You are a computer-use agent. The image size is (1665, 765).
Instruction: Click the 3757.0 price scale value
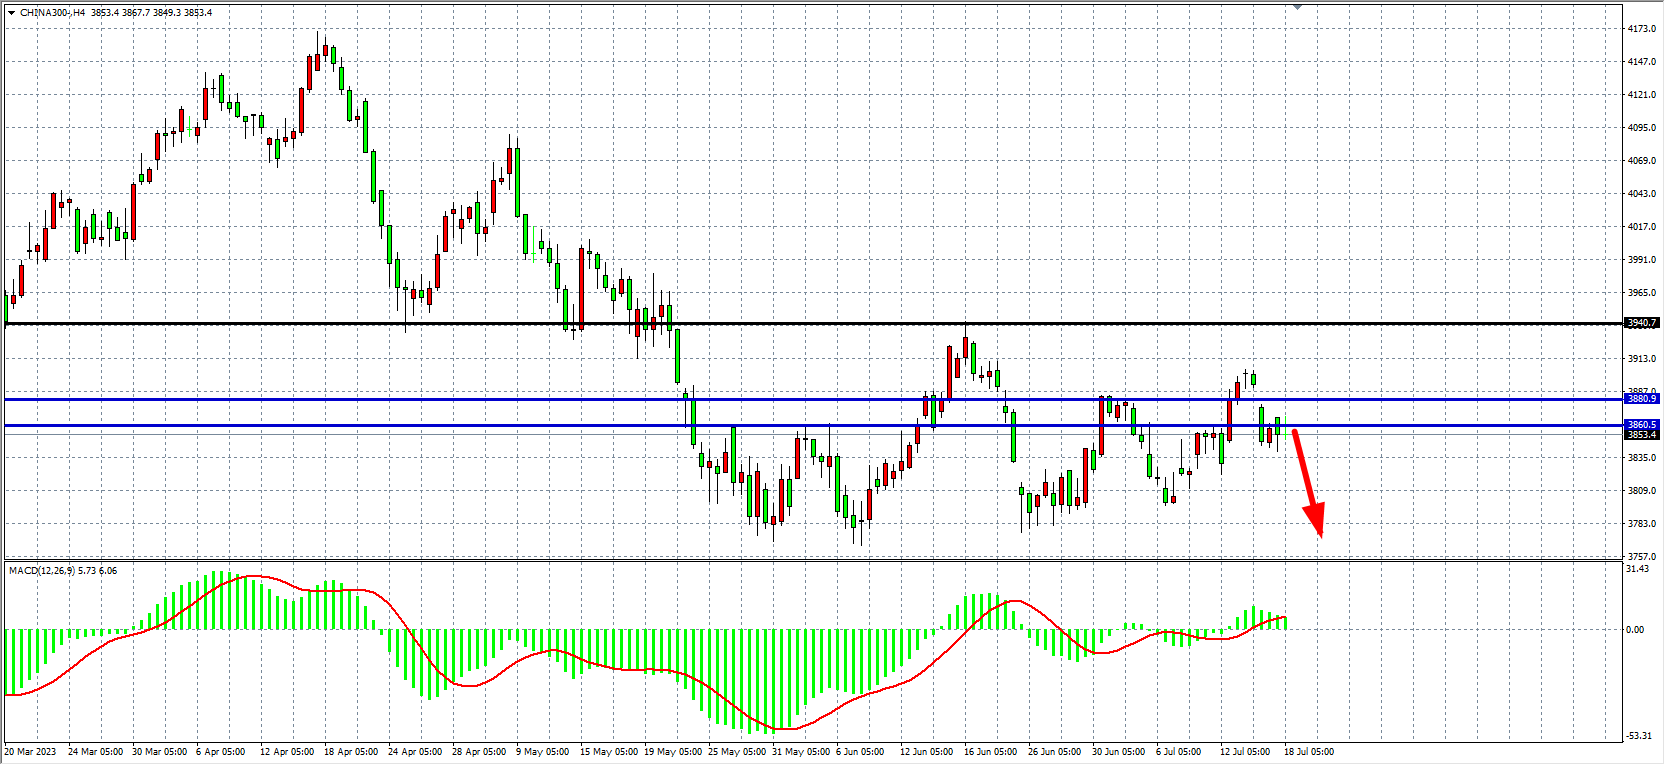1641,557
